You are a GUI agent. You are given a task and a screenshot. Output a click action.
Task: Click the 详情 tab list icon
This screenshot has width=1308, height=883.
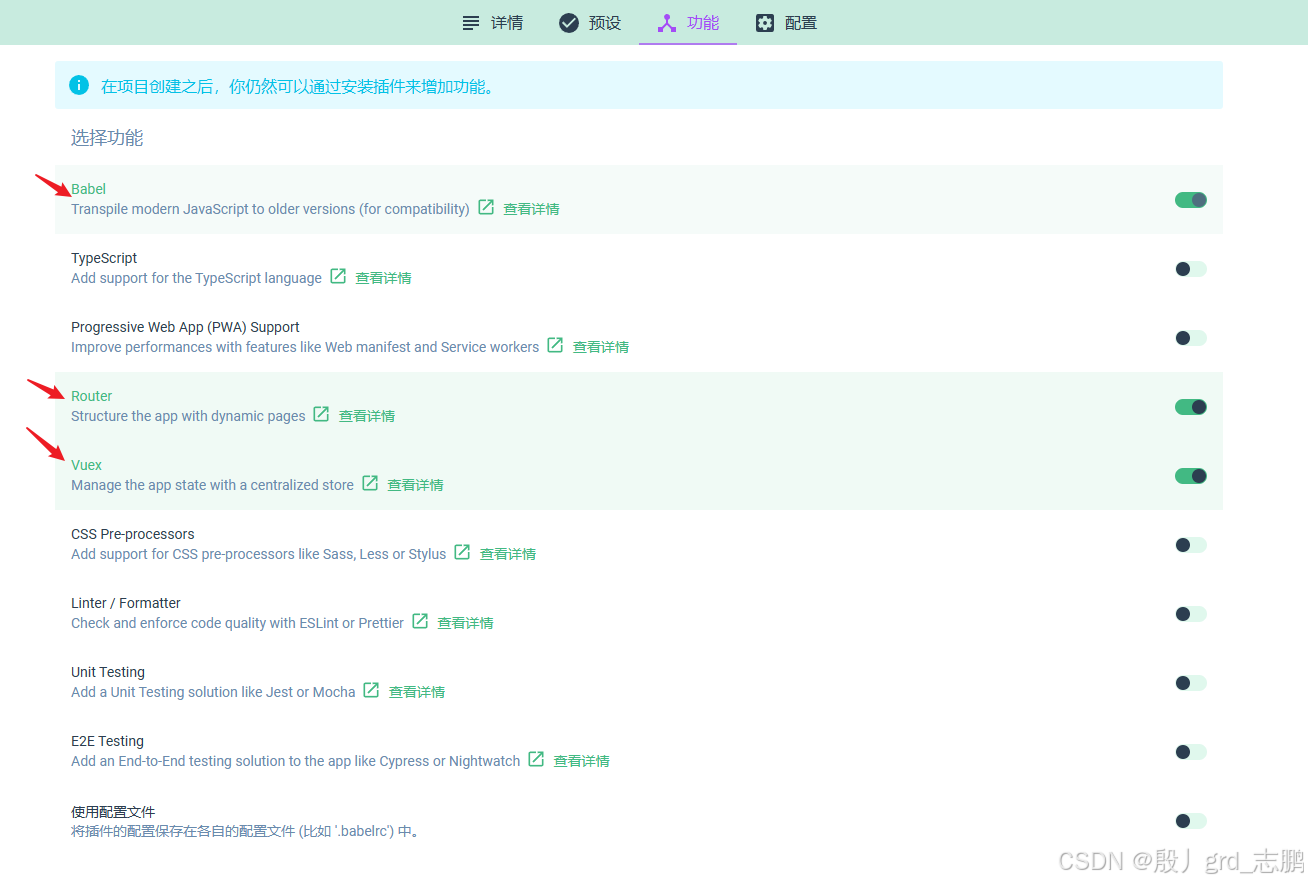tap(471, 23)
